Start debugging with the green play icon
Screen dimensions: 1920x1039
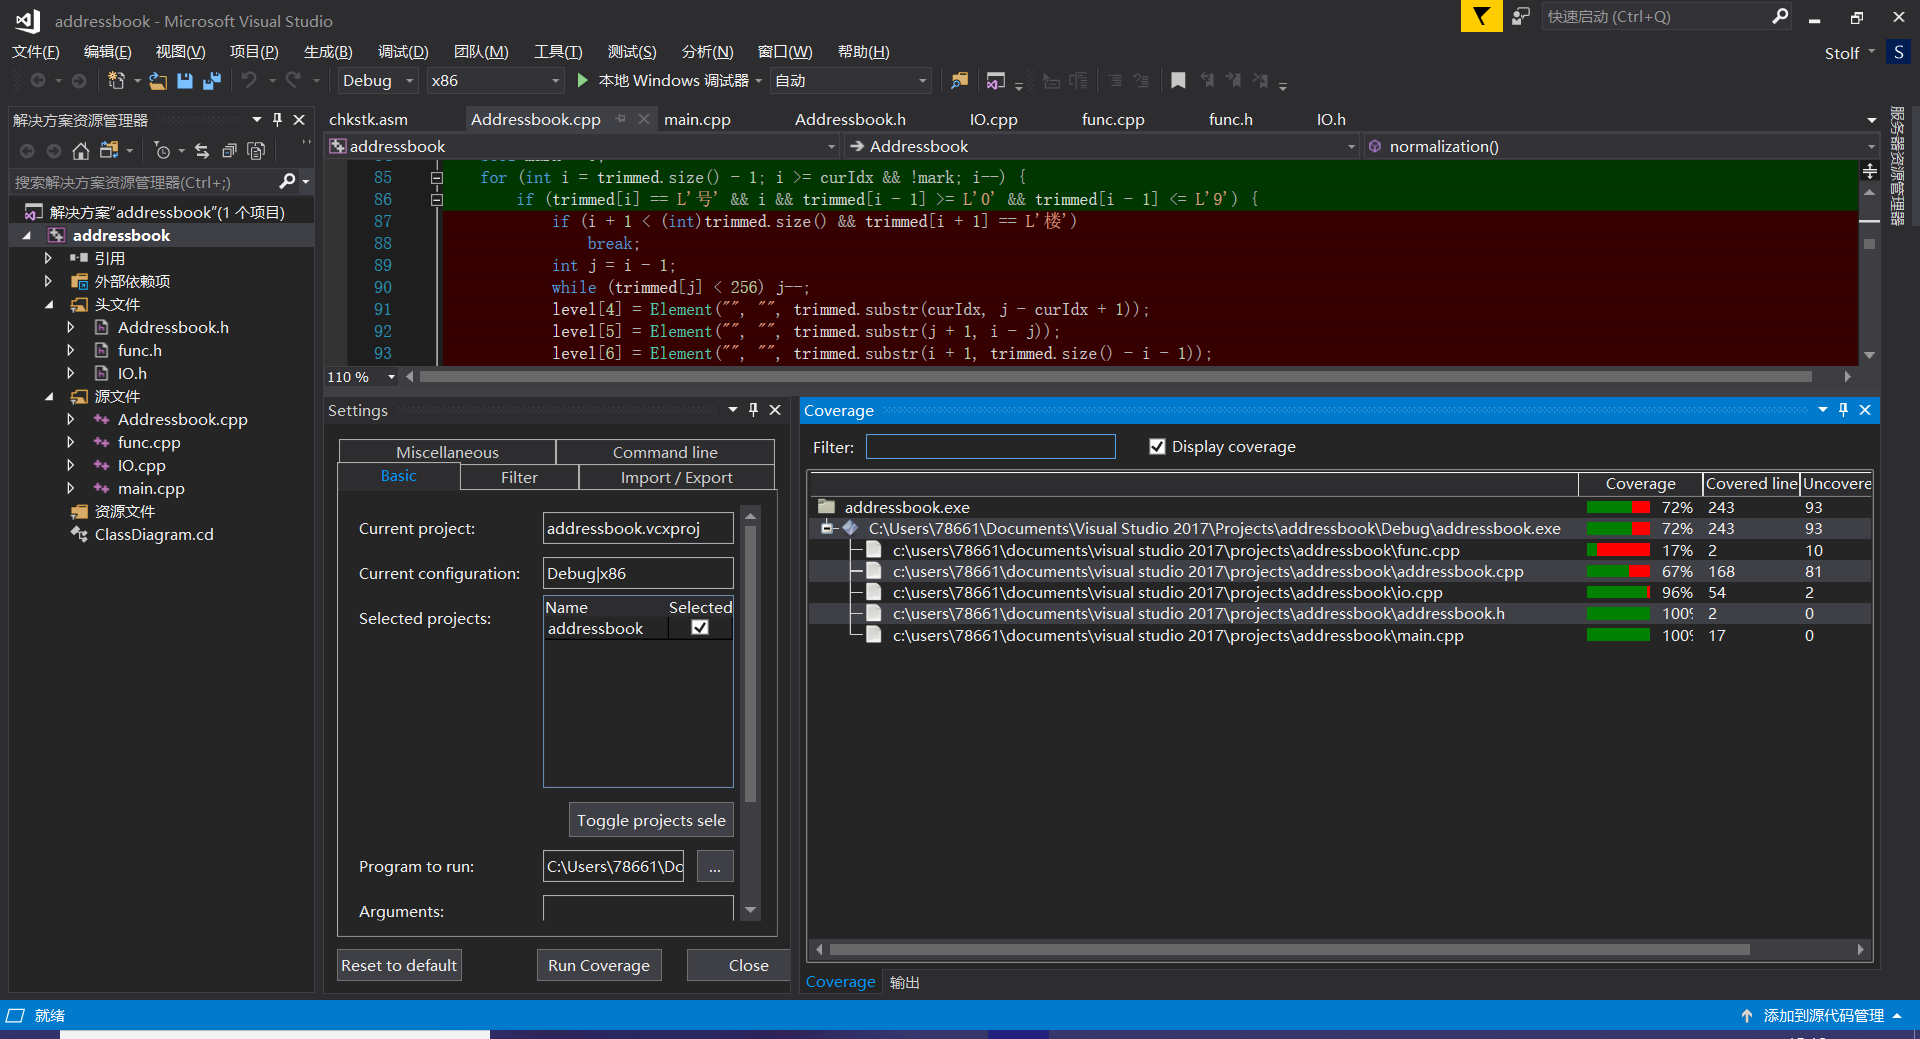[582, 80]
